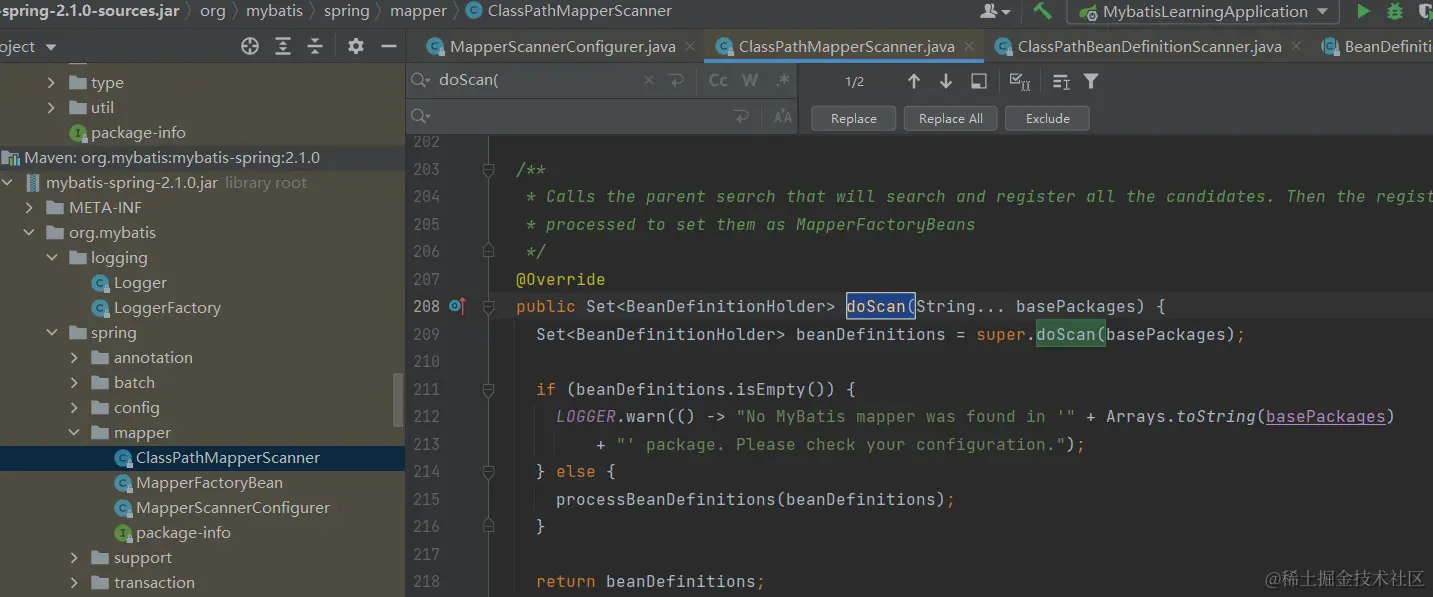The width and height of the screenshot is (1433, 597).
Task: Toggle Regex (.*) search option
Action: (782, 80)
